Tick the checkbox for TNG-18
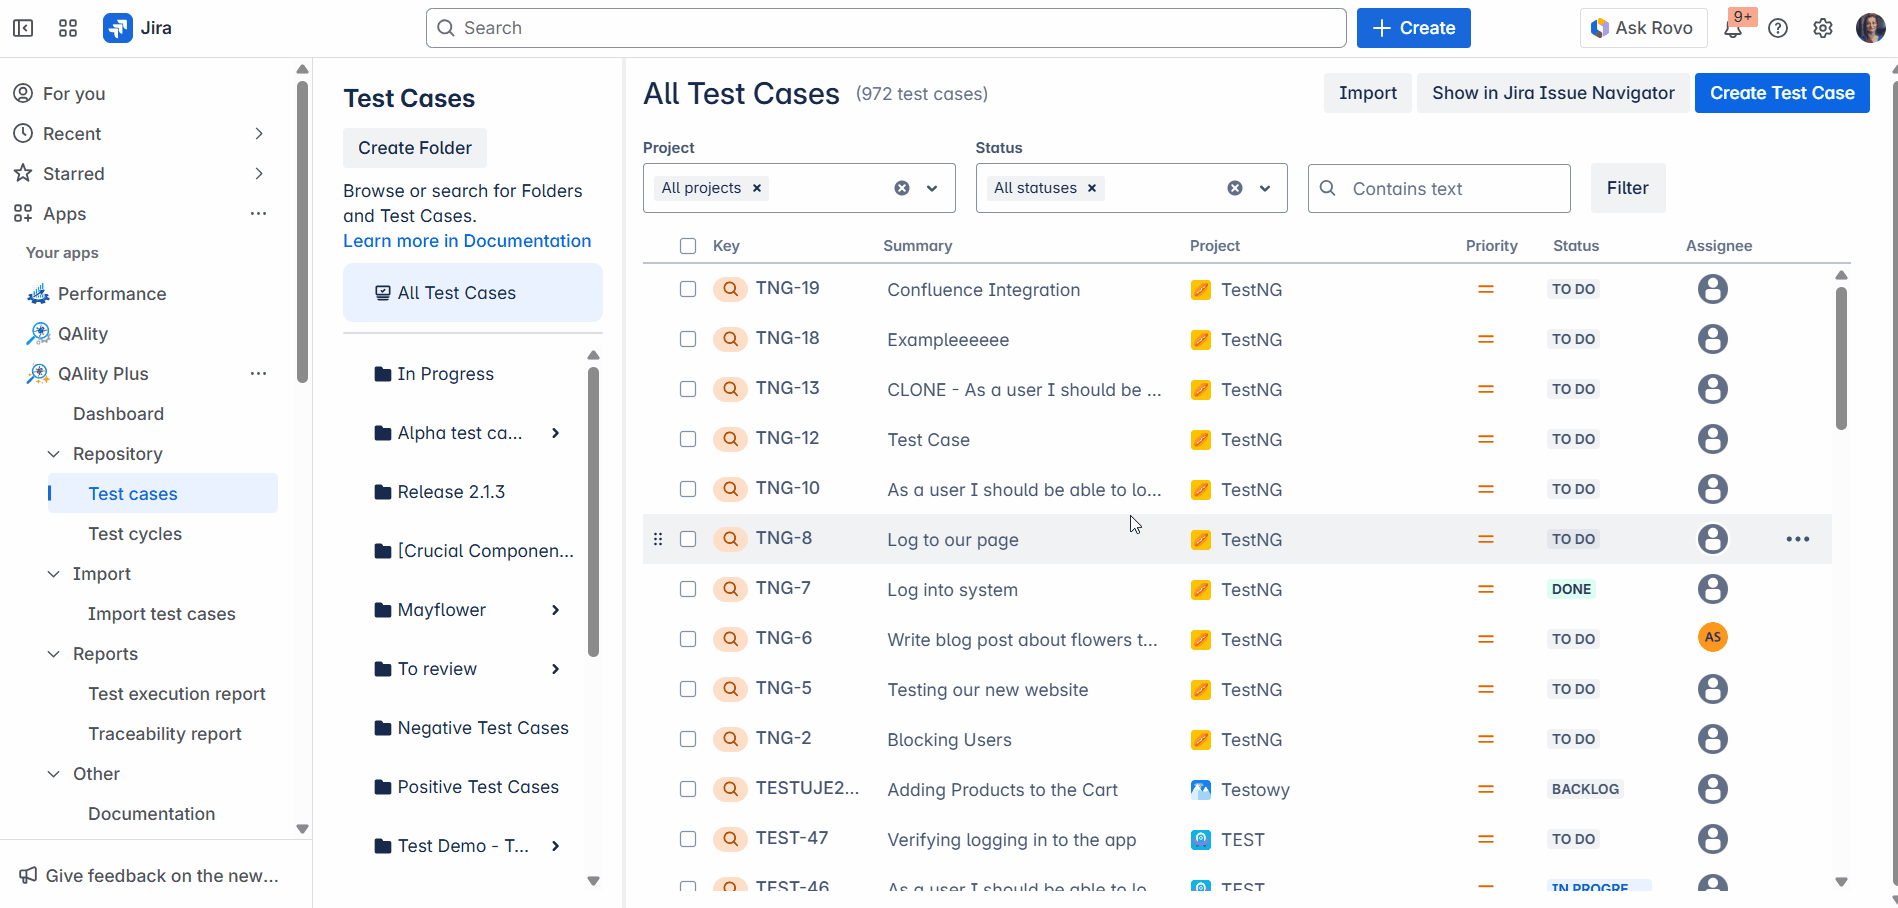Screen dimensions: 1898x908 tap(688, 339)
